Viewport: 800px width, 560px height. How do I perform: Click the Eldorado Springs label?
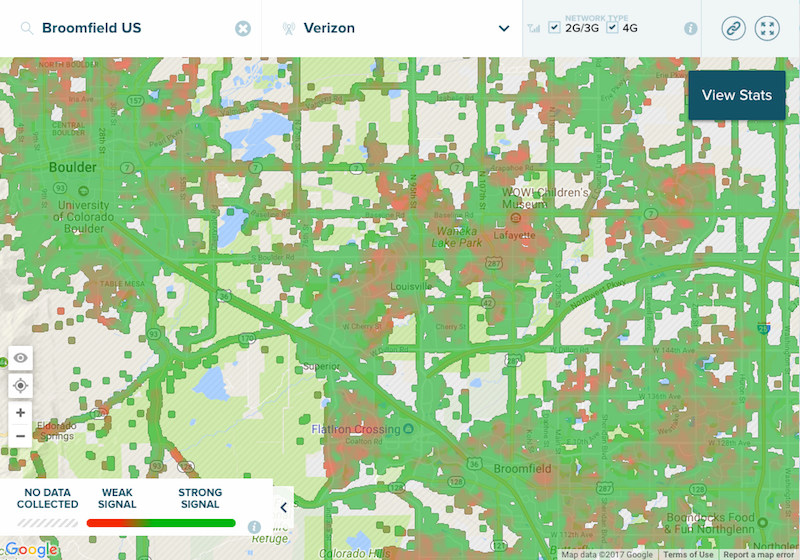pyautogui.click(x=57, y=431)
